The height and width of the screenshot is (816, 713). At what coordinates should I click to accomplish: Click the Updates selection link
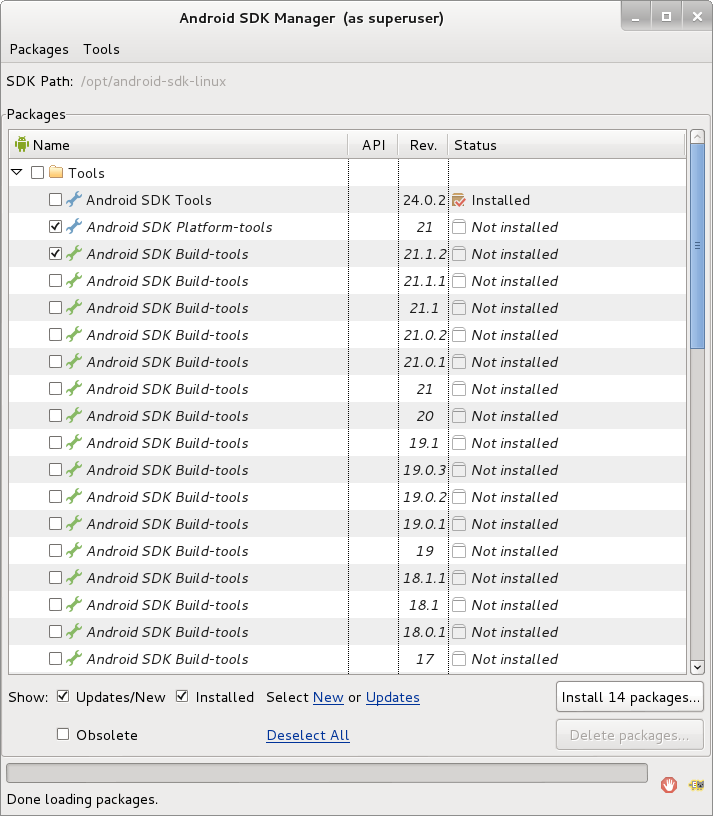pos(392,697)
